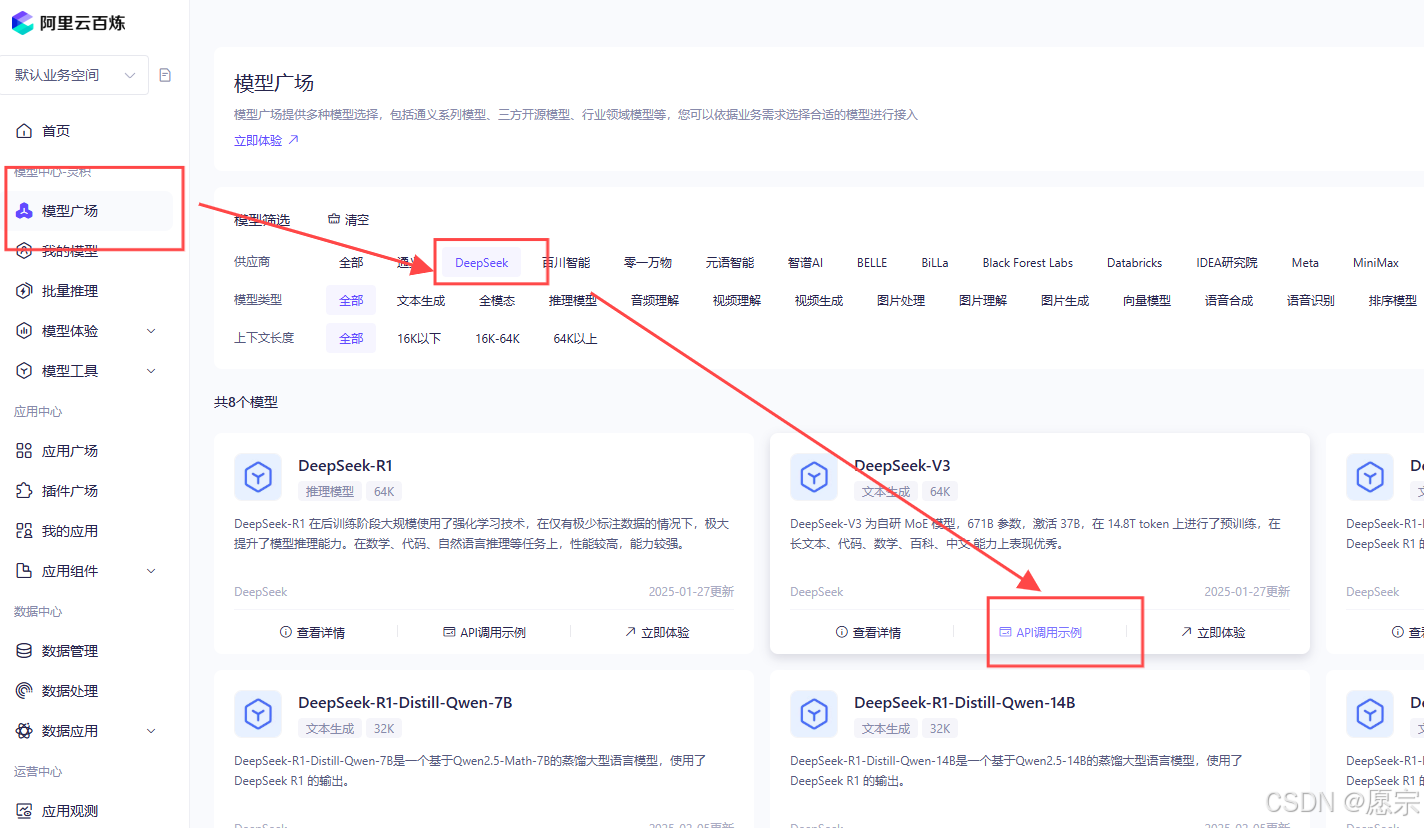The image size is (1424, 828).
Task: Click the 数据管理 database icon
Action: coord(25,651)
